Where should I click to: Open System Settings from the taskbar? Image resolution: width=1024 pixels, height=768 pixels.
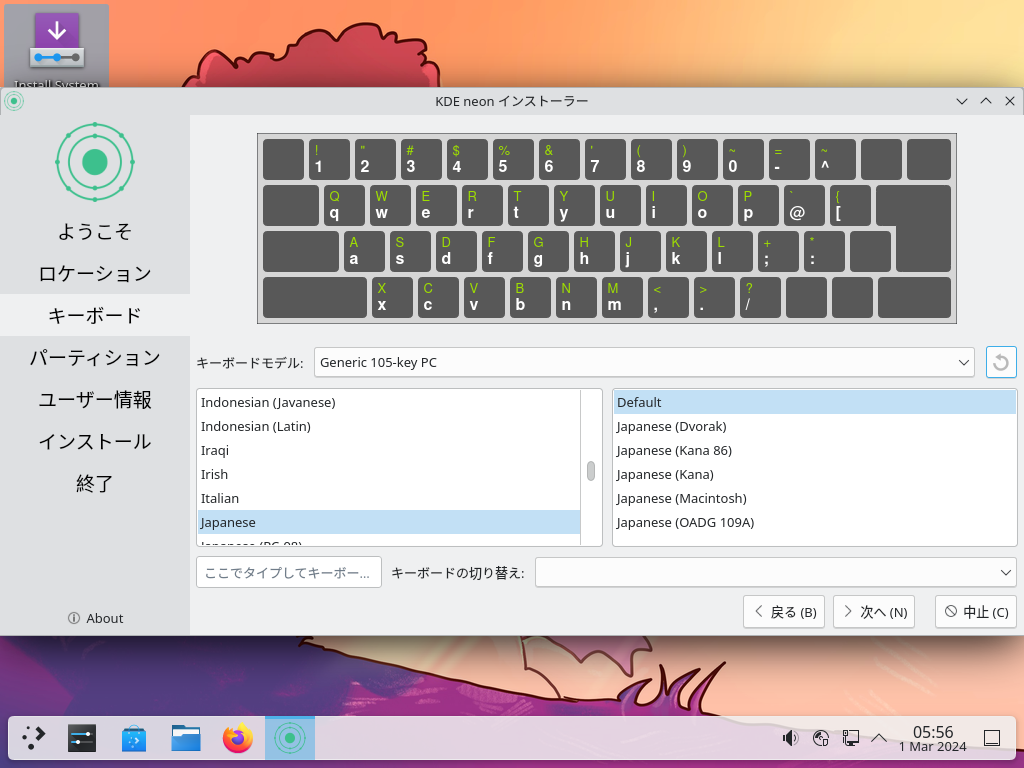click(x=82, y=738)
